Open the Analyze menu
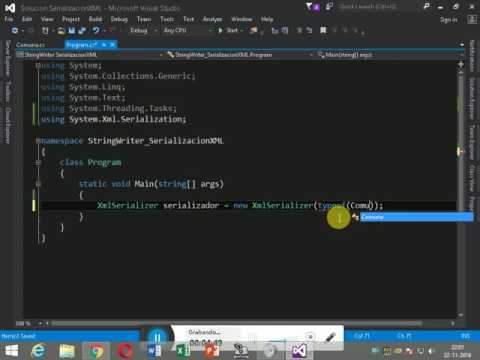The image size is (480, 360). coord(212,19)
